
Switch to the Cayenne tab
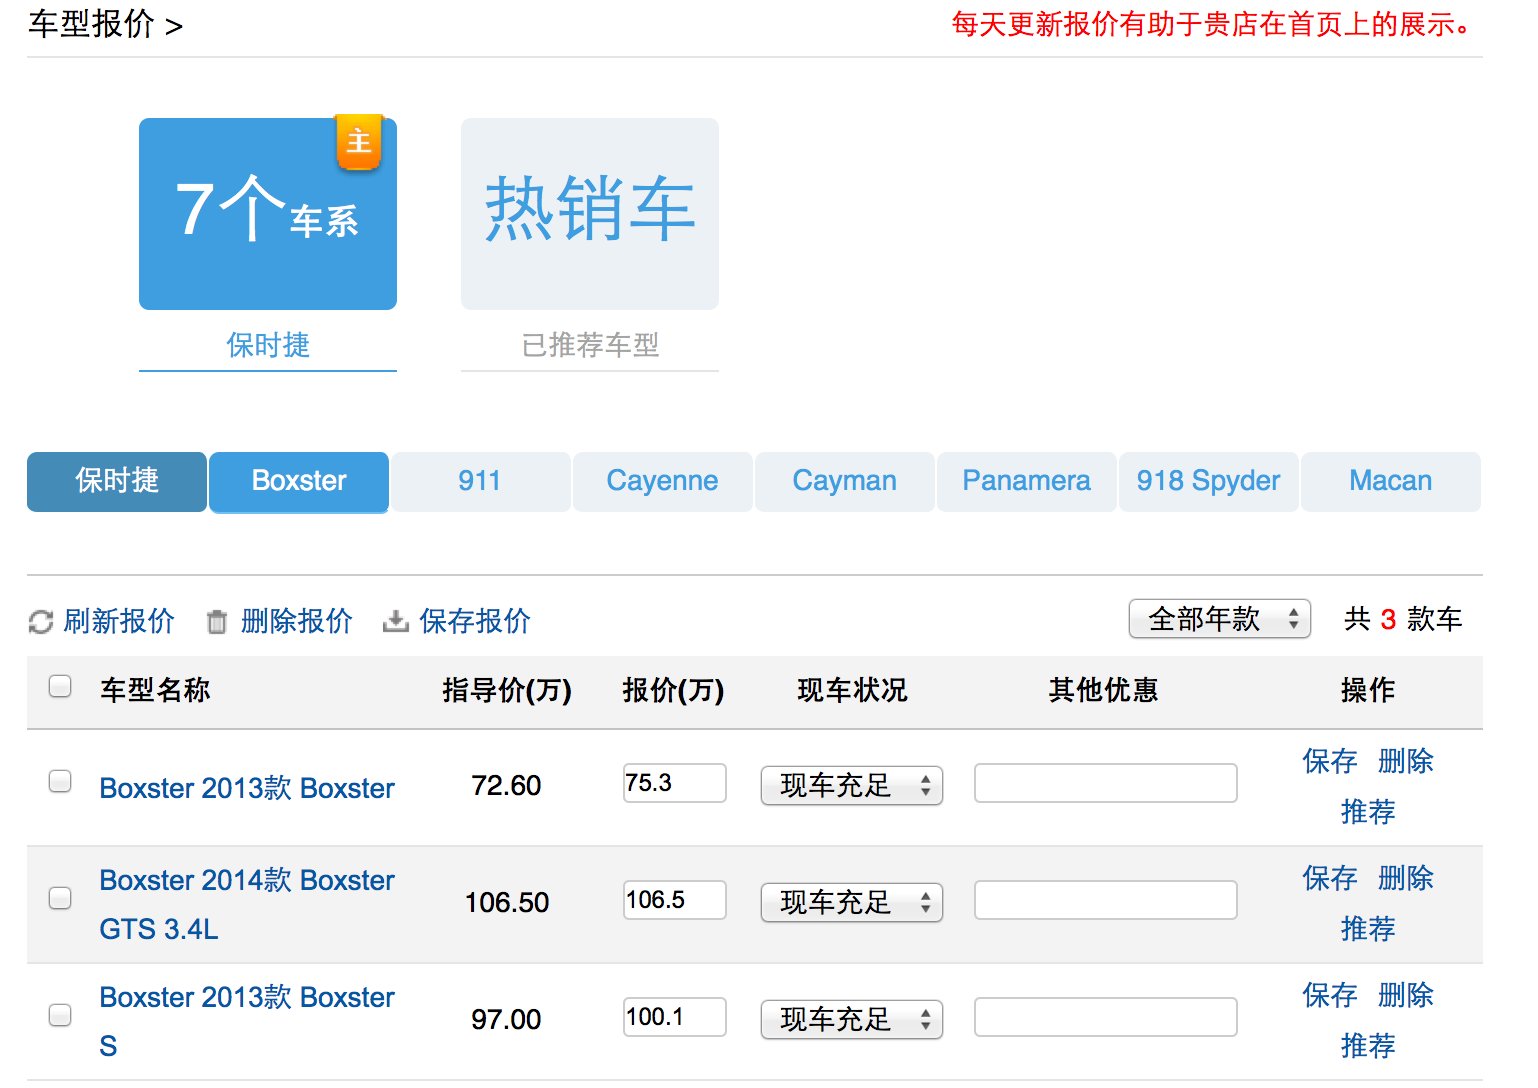[663, 482]
